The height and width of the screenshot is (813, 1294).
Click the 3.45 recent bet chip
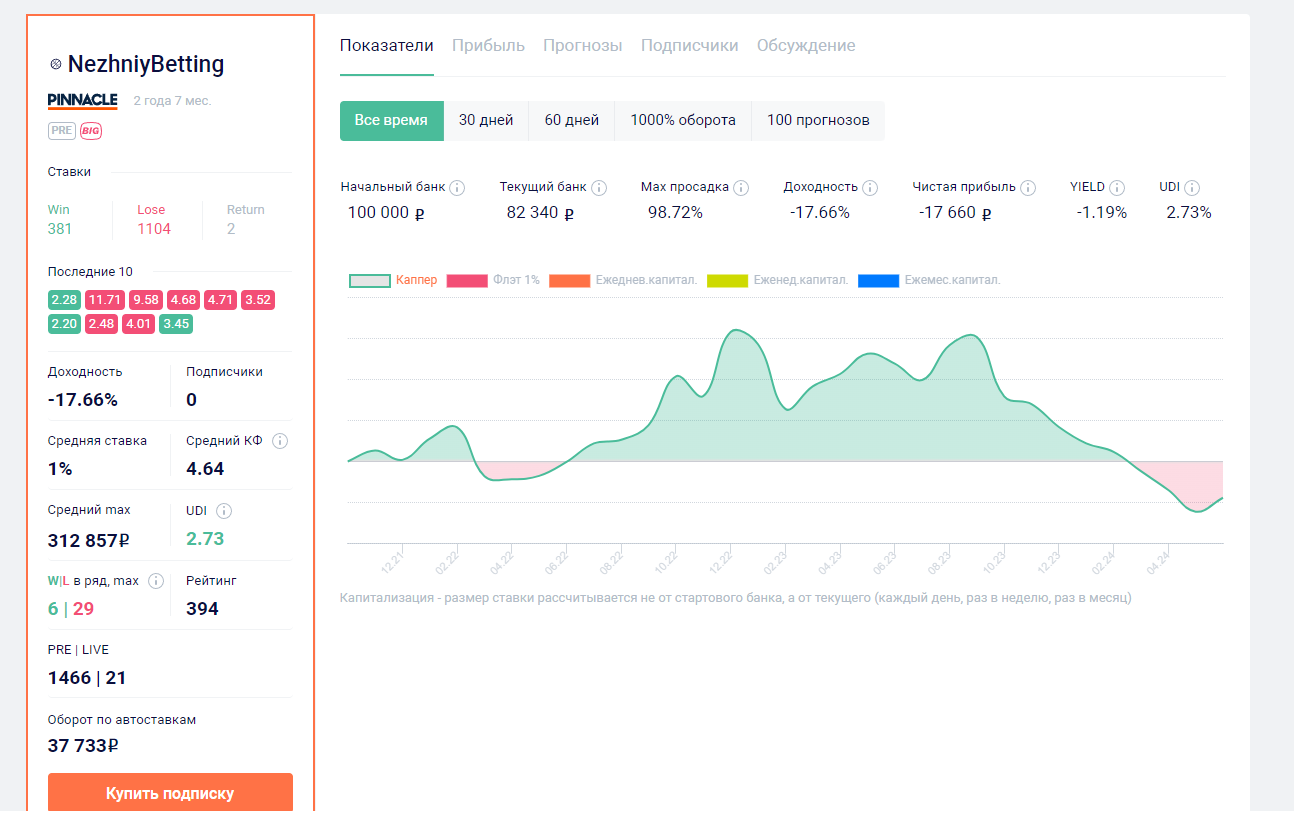(x=176, y=324)
